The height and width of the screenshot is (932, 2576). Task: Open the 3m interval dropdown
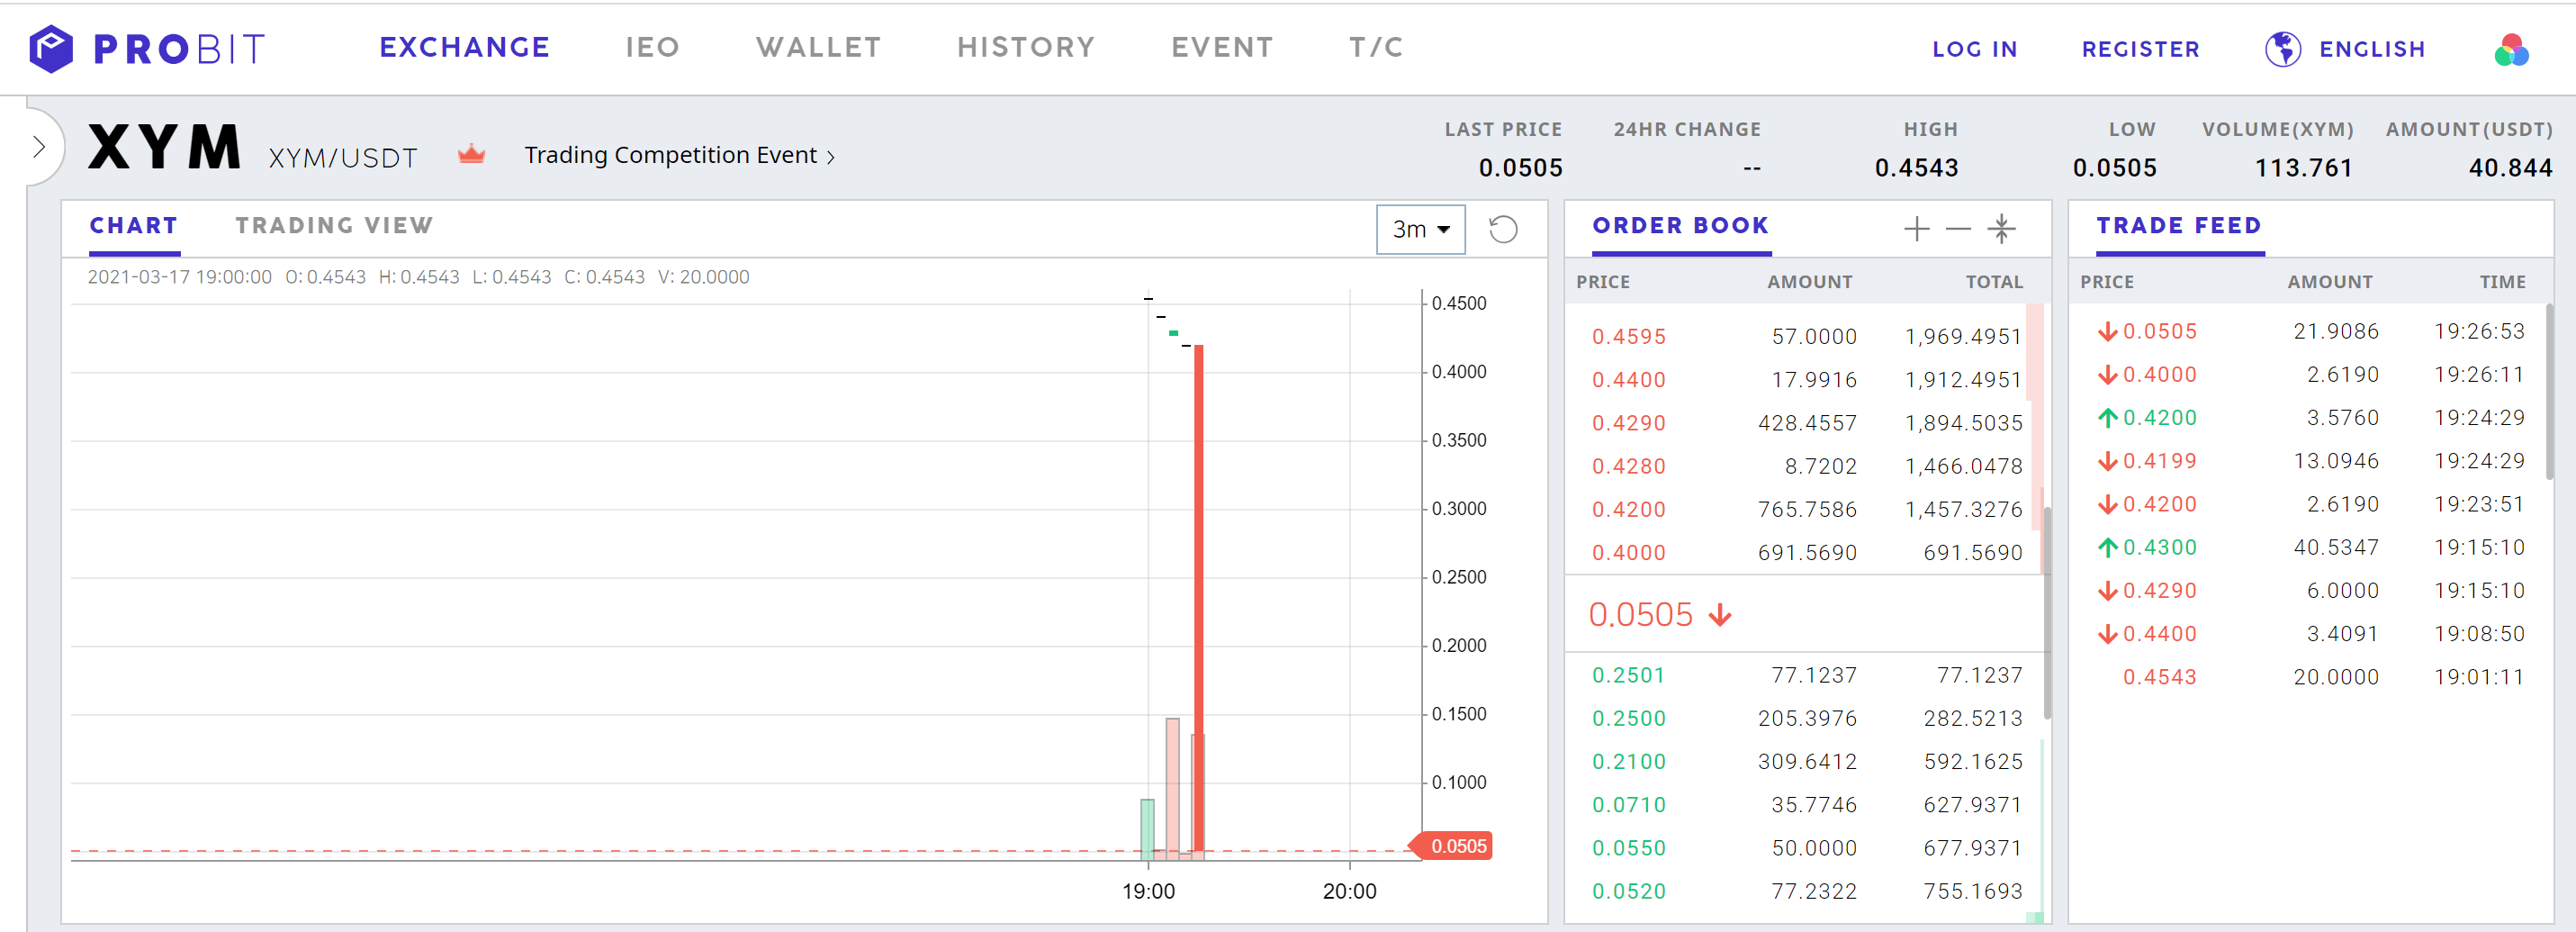(1420, 229)
